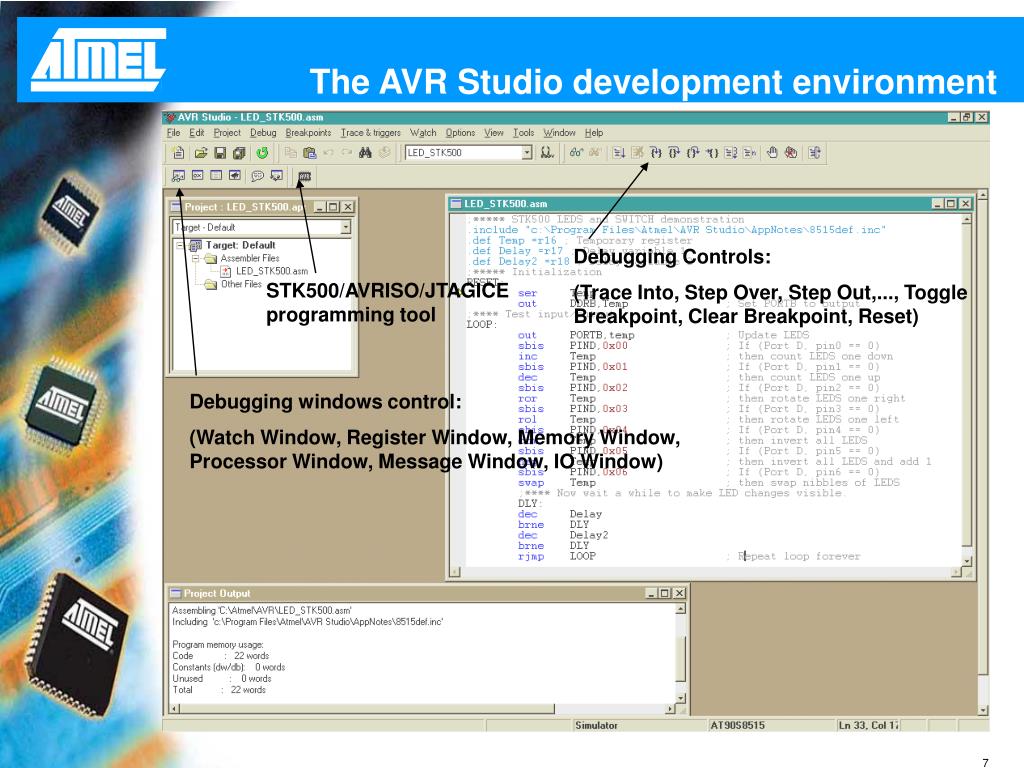Viewport: 1024px width, 768px height.
Task: Clear breakpoints with the crossed-out hand icon
Action: coord(791,153)
